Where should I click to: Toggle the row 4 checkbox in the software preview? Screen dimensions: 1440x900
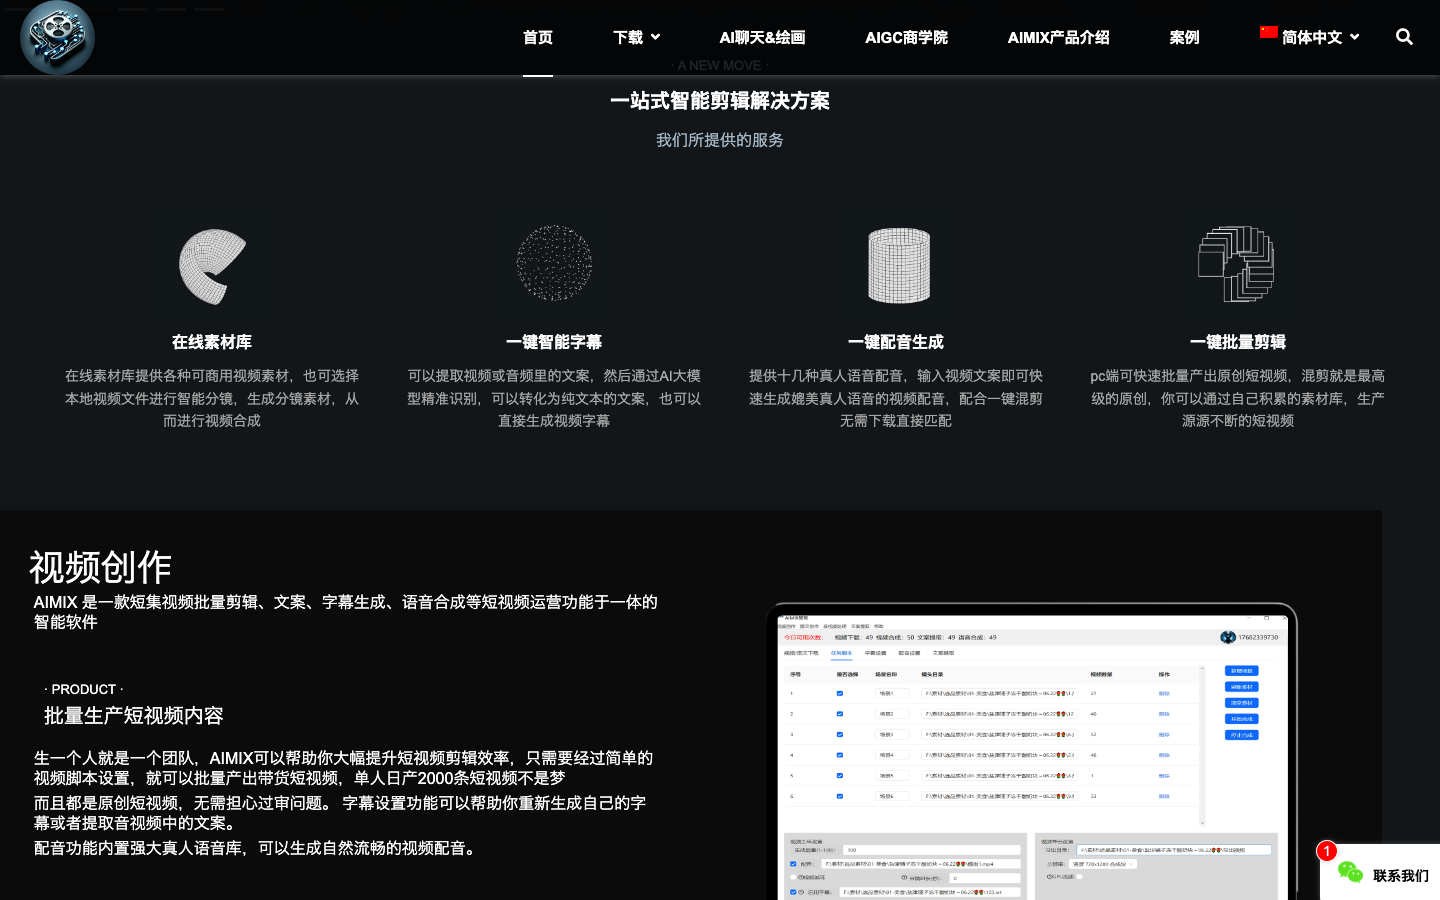pyautogui.click(x=840, y=755)
